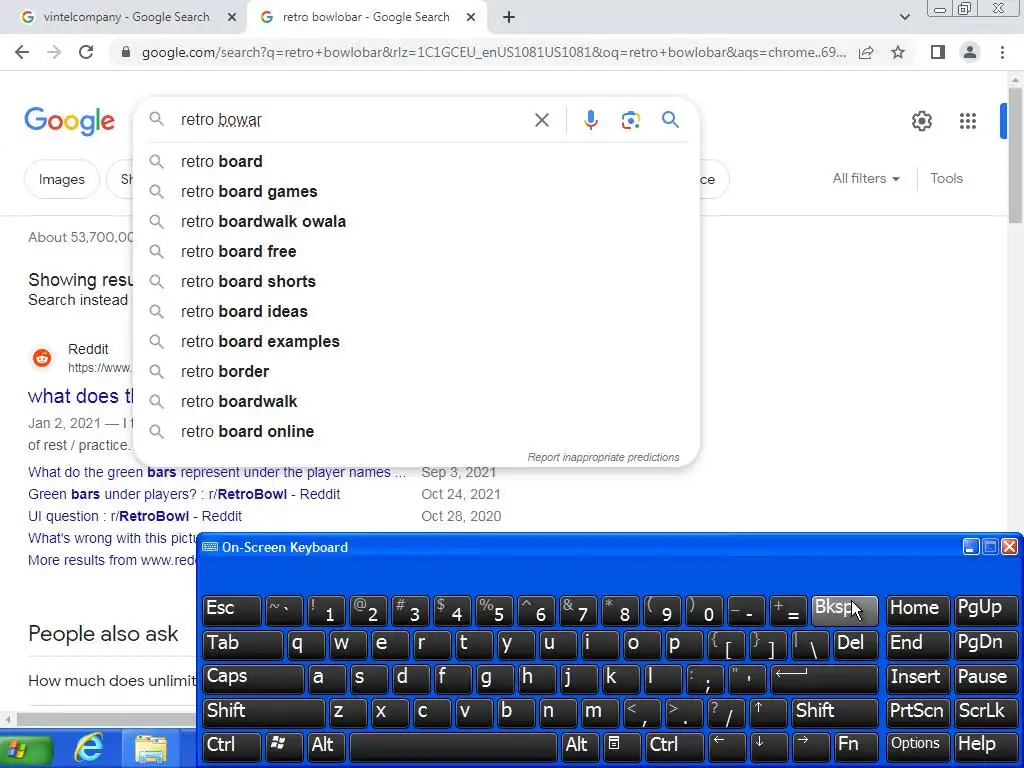Toggle Caps lock on the on-screen keyboard

[253, 678]
